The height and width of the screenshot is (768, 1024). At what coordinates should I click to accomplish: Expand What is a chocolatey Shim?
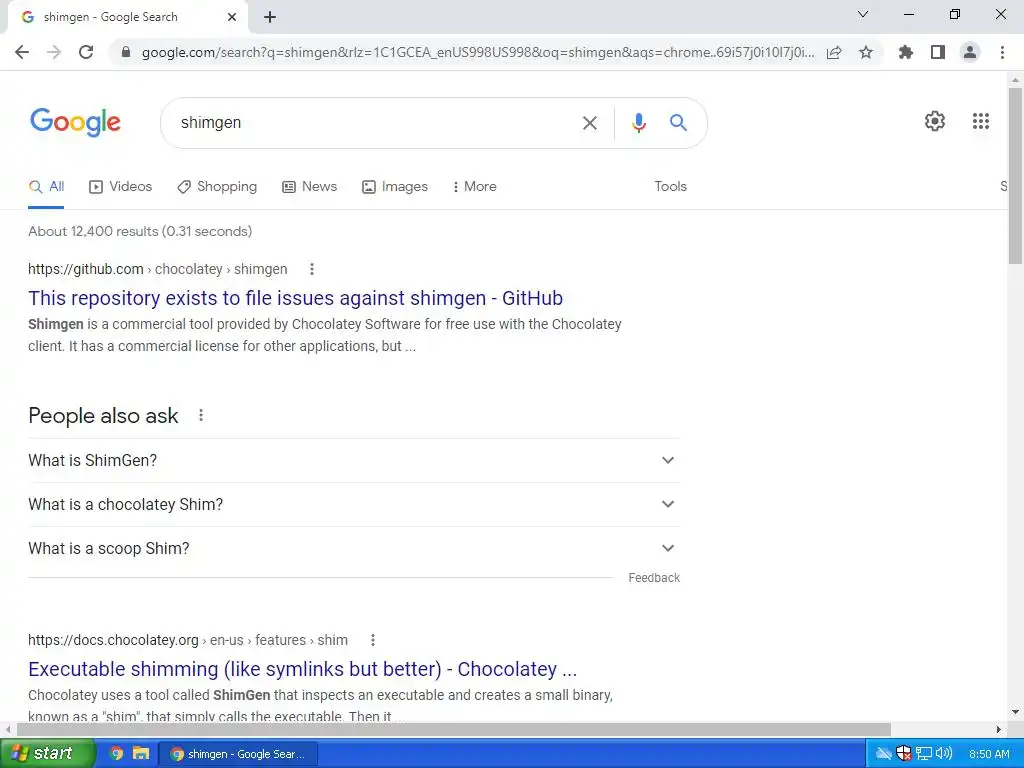click(x=353, y=504)
